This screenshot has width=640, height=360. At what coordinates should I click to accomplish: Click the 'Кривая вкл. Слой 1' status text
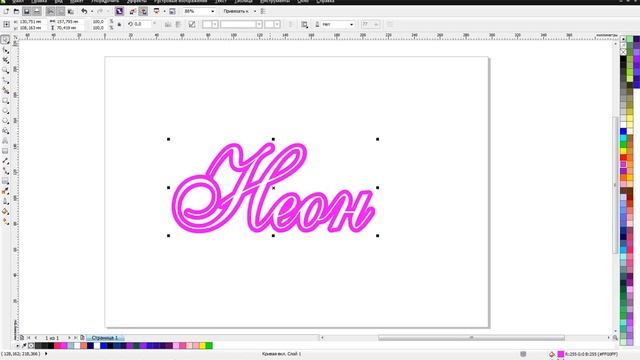(281, 354)
